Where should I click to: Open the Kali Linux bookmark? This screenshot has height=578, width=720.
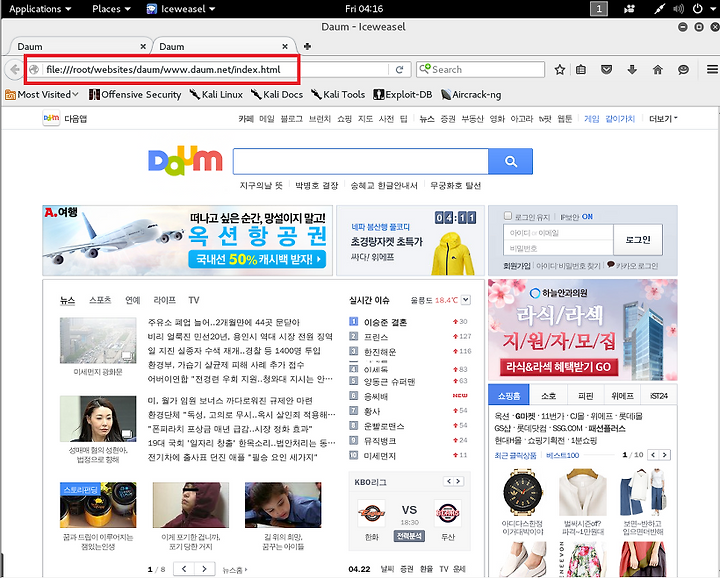click(216, 95)
